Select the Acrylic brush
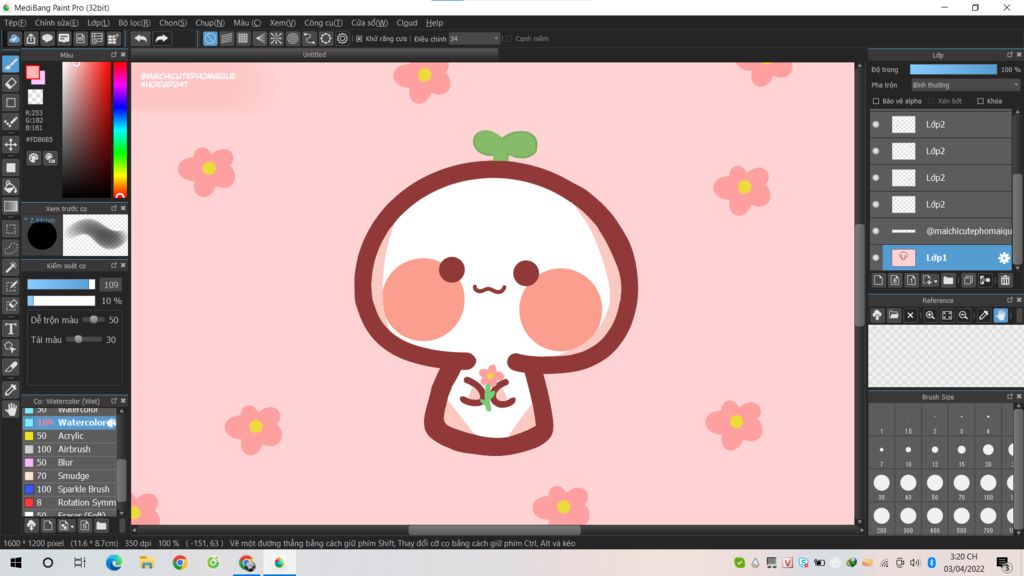Viewport: 1024px width, 576px height. tap(70, 436)
